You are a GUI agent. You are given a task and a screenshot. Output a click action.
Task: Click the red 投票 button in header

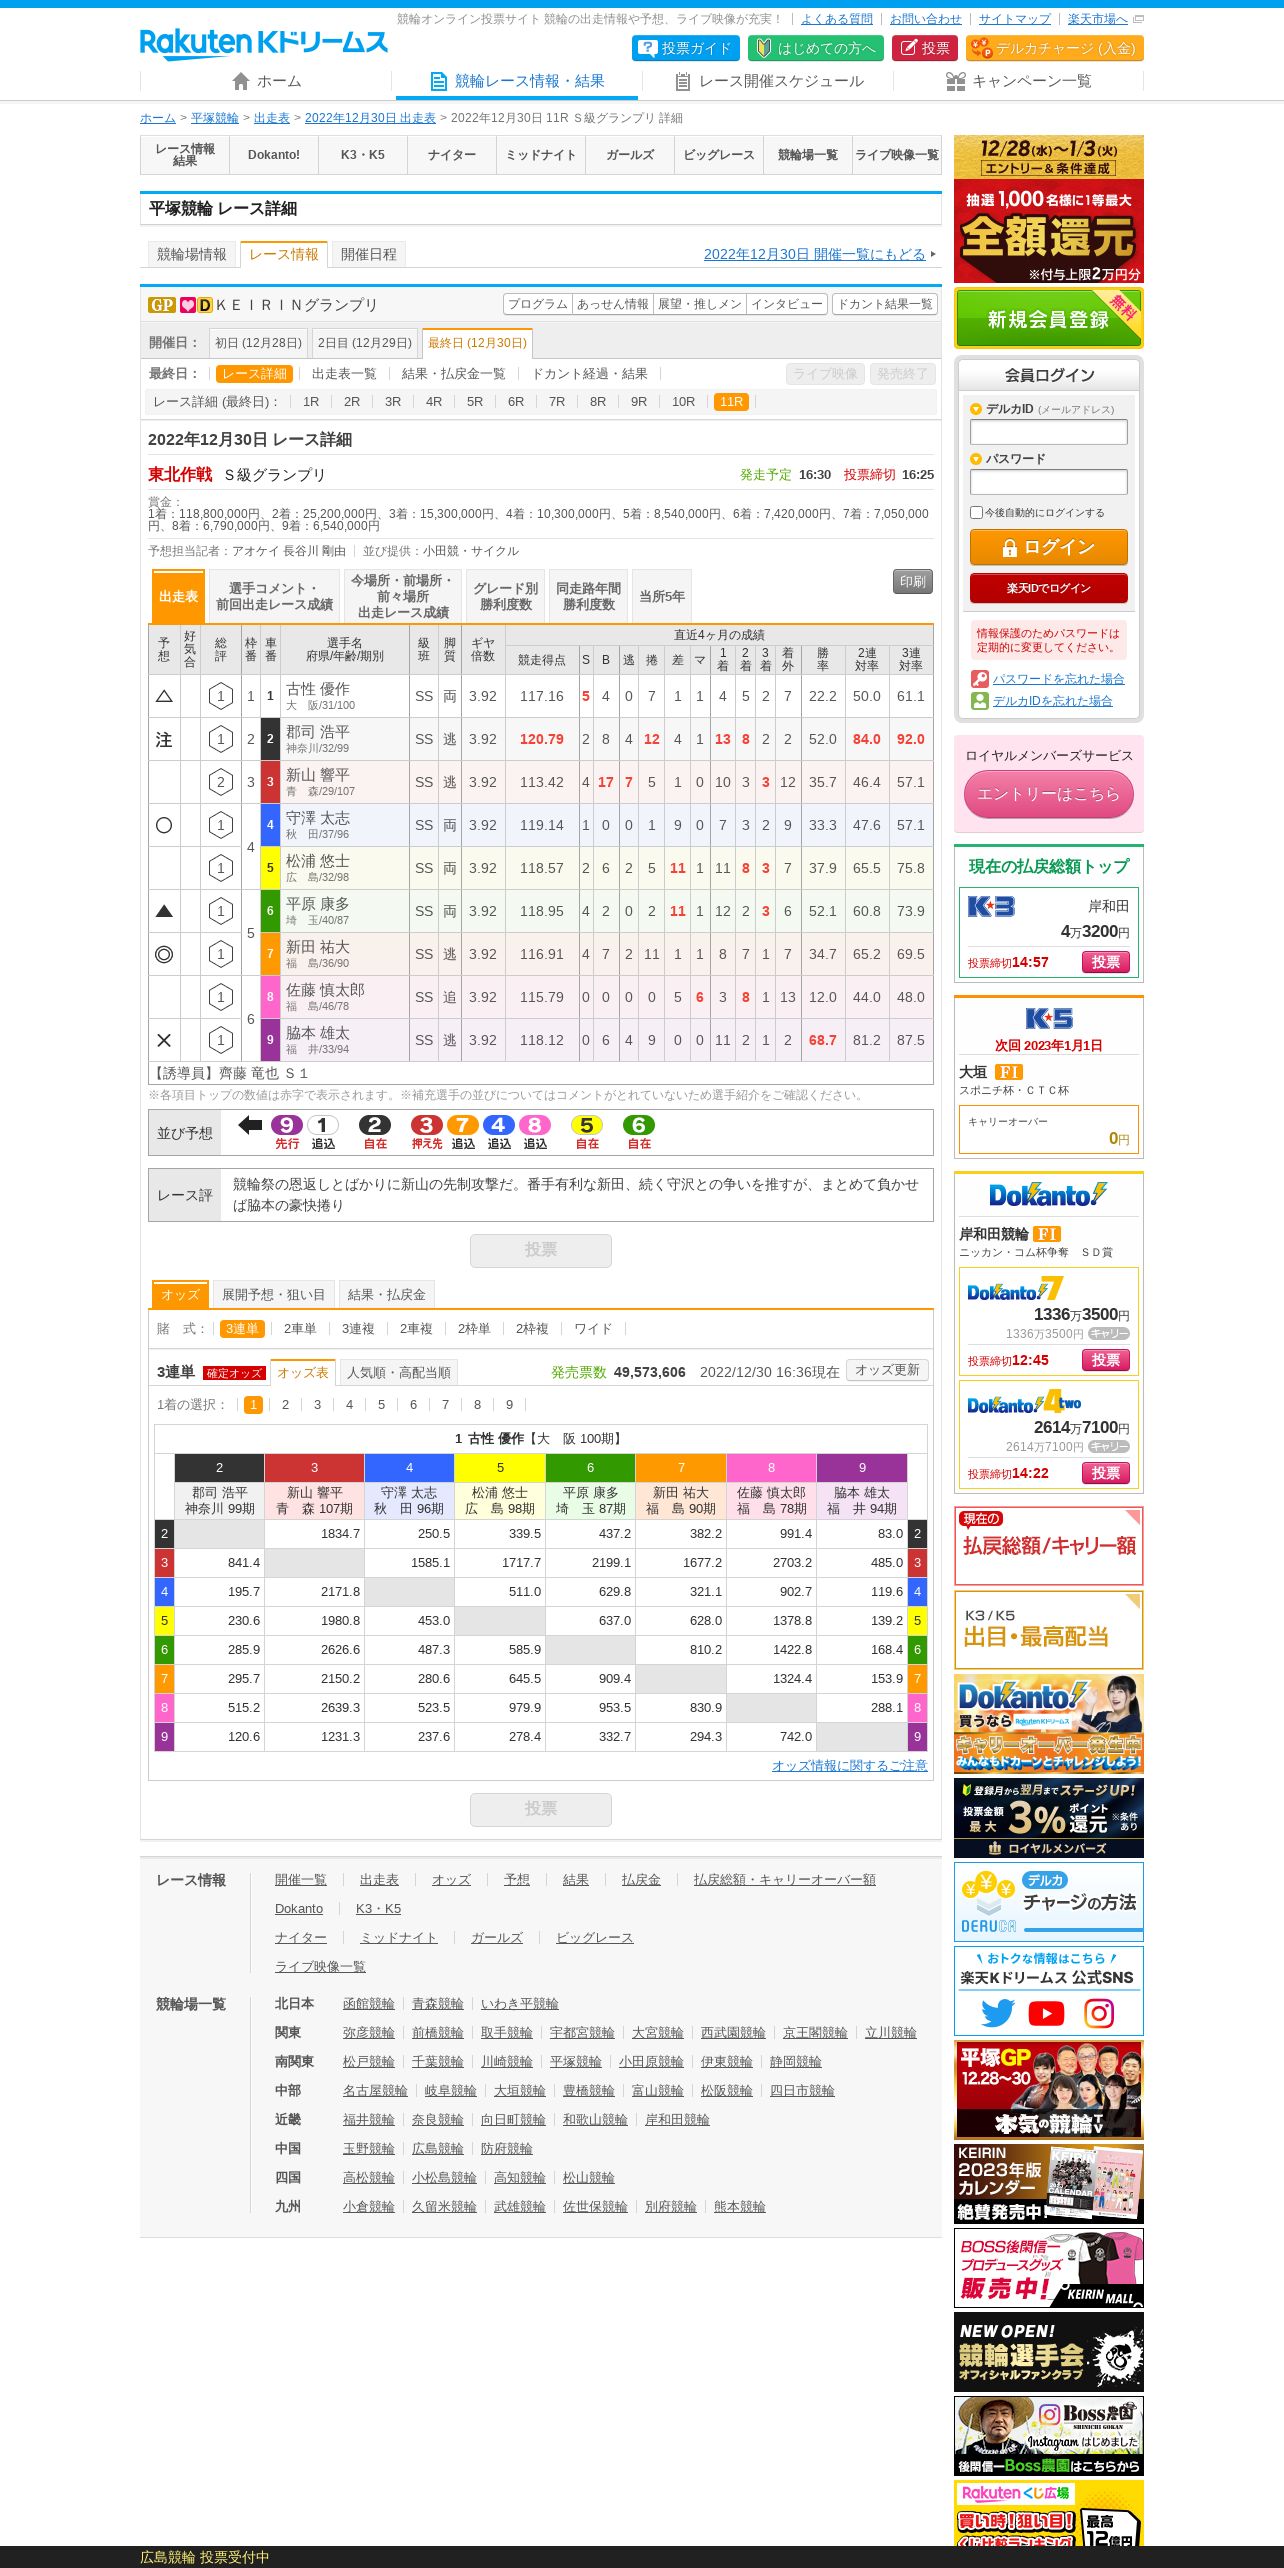pos(925,48)
